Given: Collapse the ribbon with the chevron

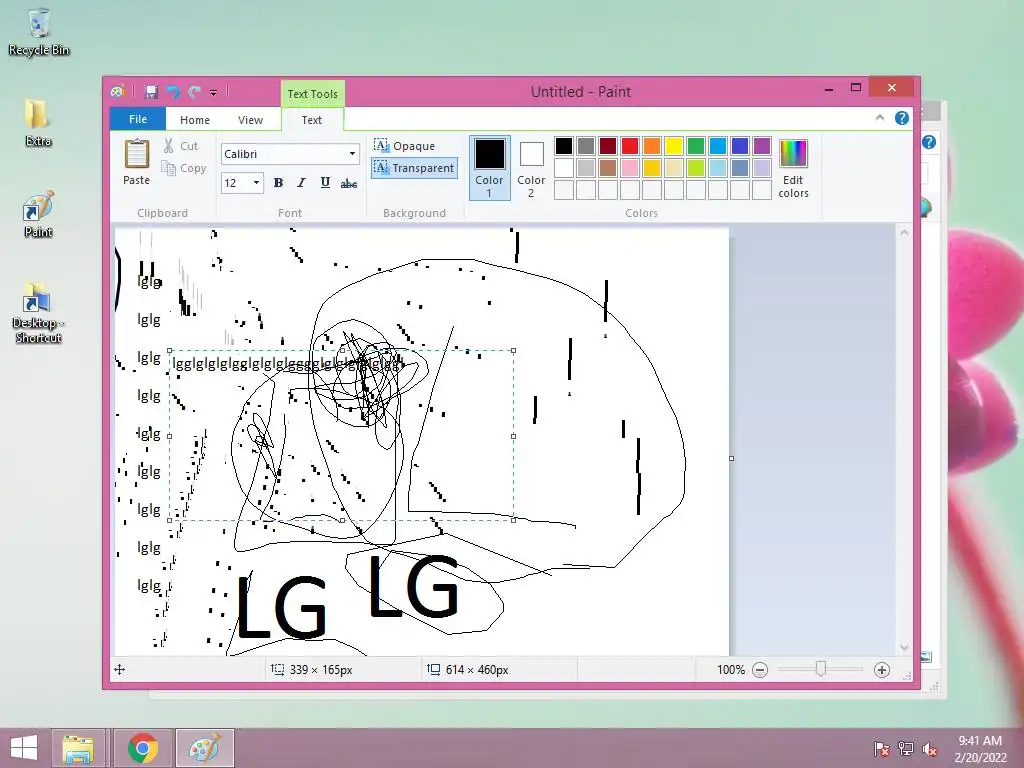Looking at the screenshot, I should click(x=880, y=118).
